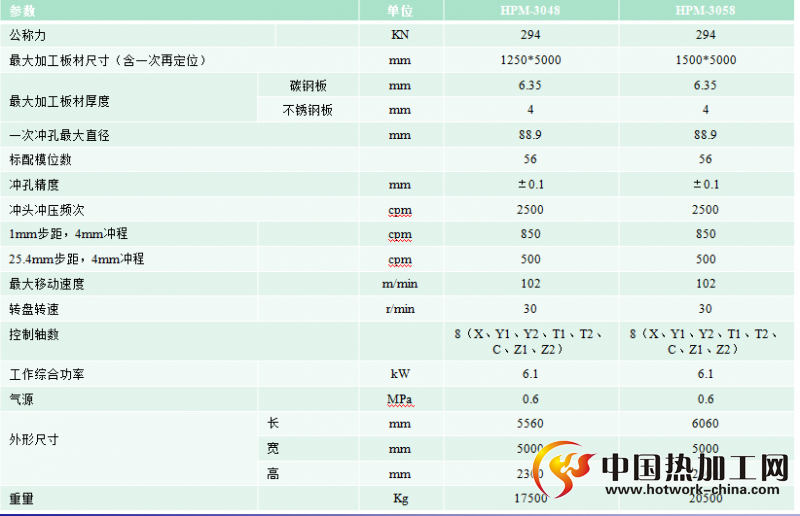
Task: Click 56 under HPM-3048
Action: tap(530, 159)
